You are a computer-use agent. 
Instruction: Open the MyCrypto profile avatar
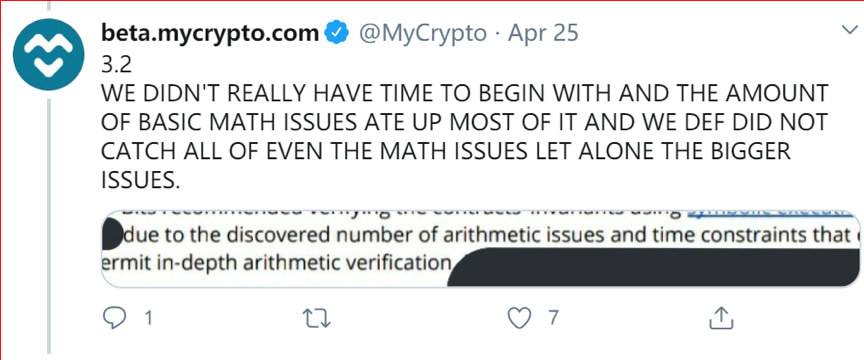(x=48, y=54)
